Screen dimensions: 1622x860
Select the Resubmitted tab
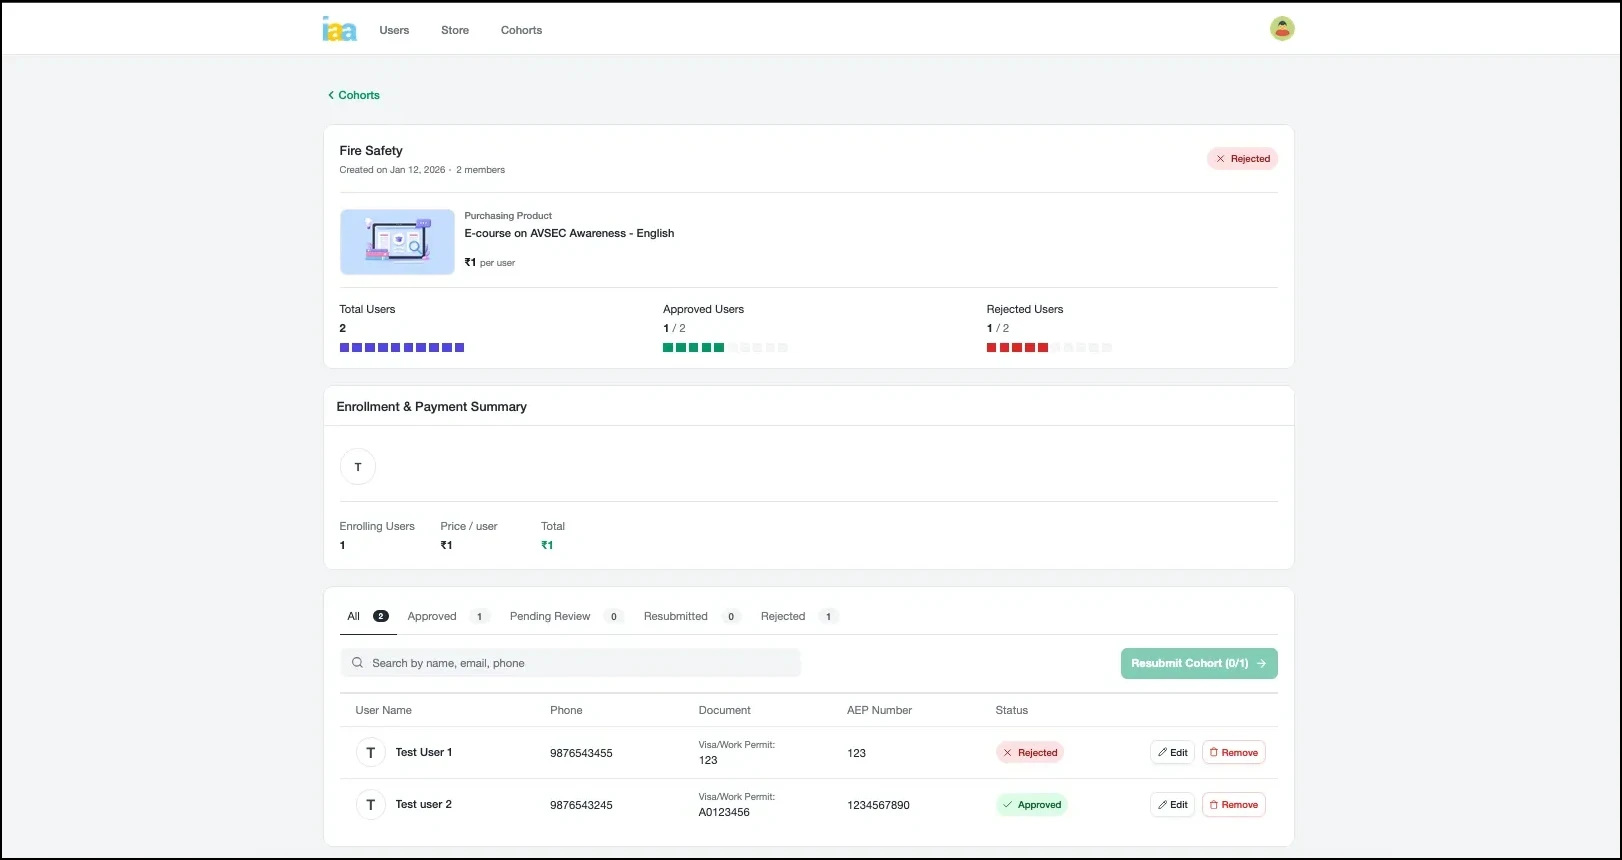675,616
